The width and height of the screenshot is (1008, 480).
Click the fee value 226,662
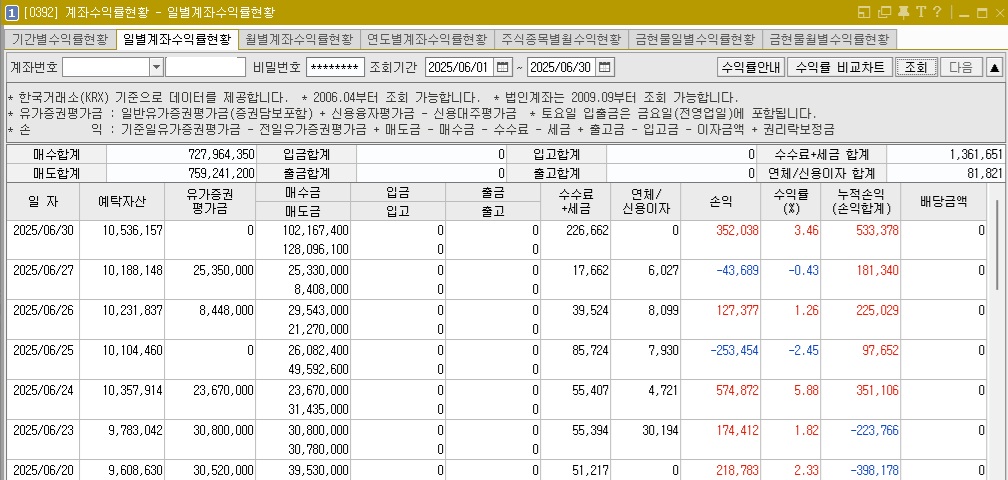pos(587,231)
